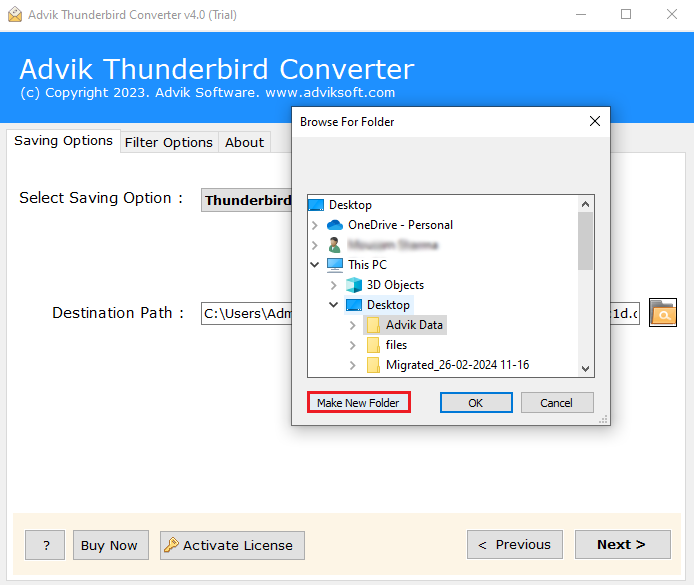Select top-level 'Desktop' label in tree
The height and width of the screenshot is (585, 694).
[350, 205]
